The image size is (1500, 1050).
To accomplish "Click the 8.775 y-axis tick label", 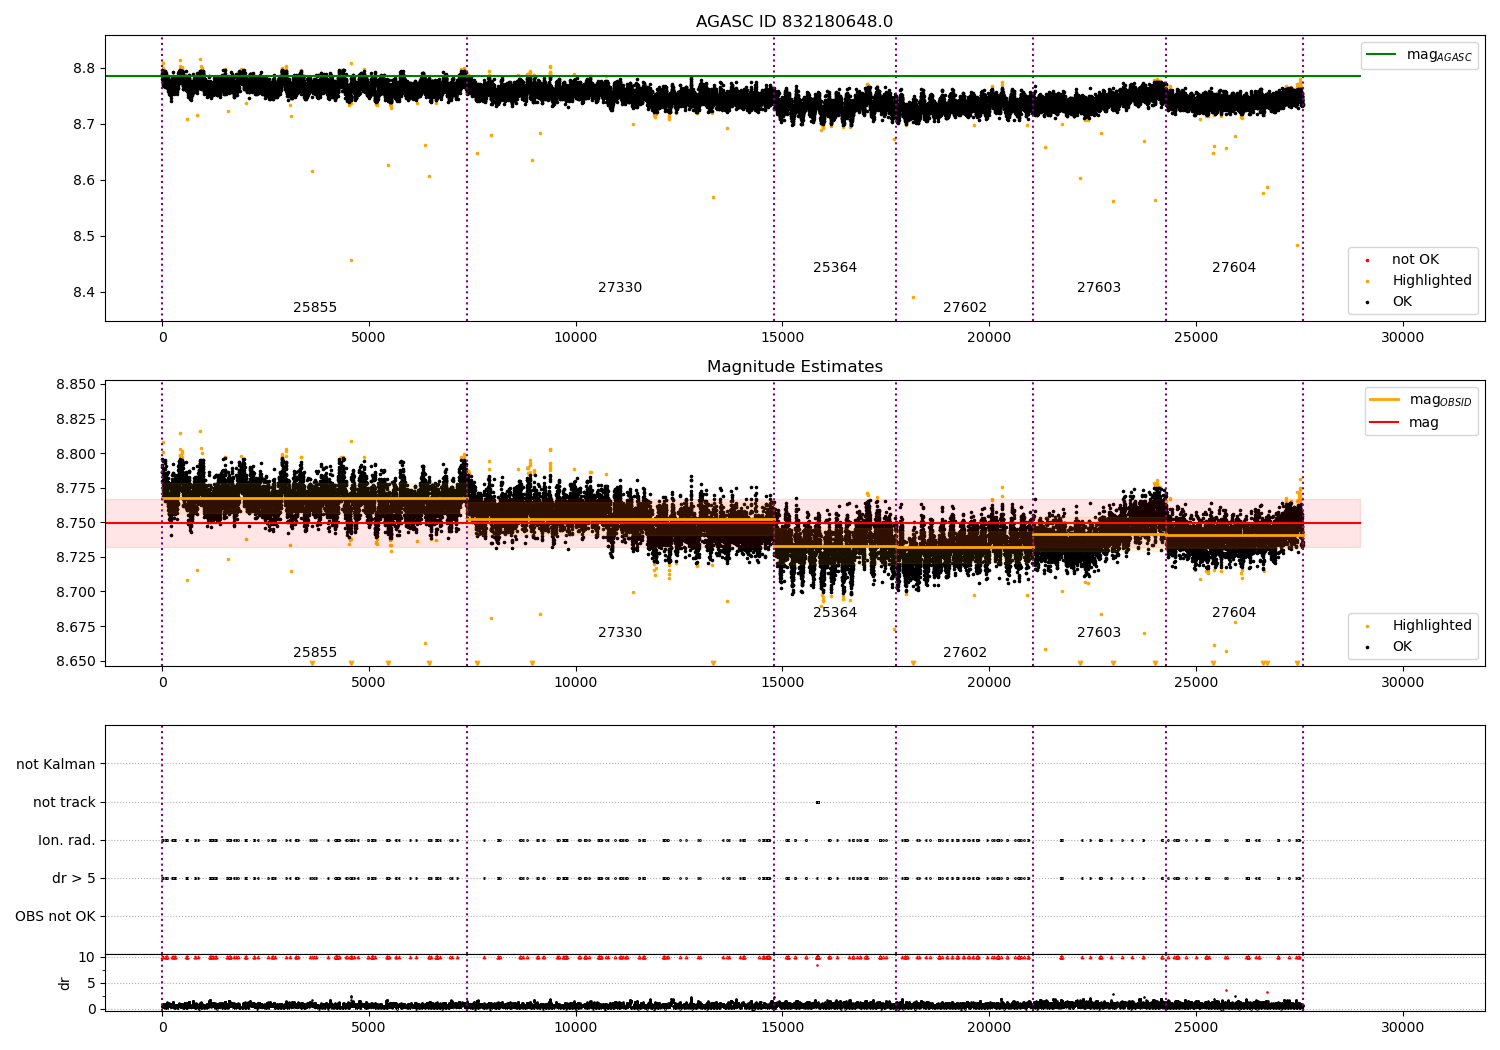I will (76, 489).
